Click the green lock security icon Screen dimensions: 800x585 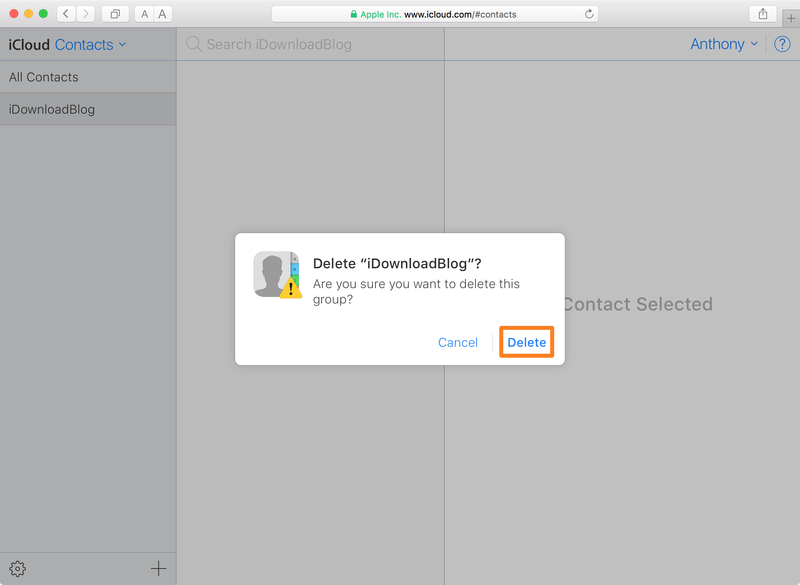click(353, 14)
